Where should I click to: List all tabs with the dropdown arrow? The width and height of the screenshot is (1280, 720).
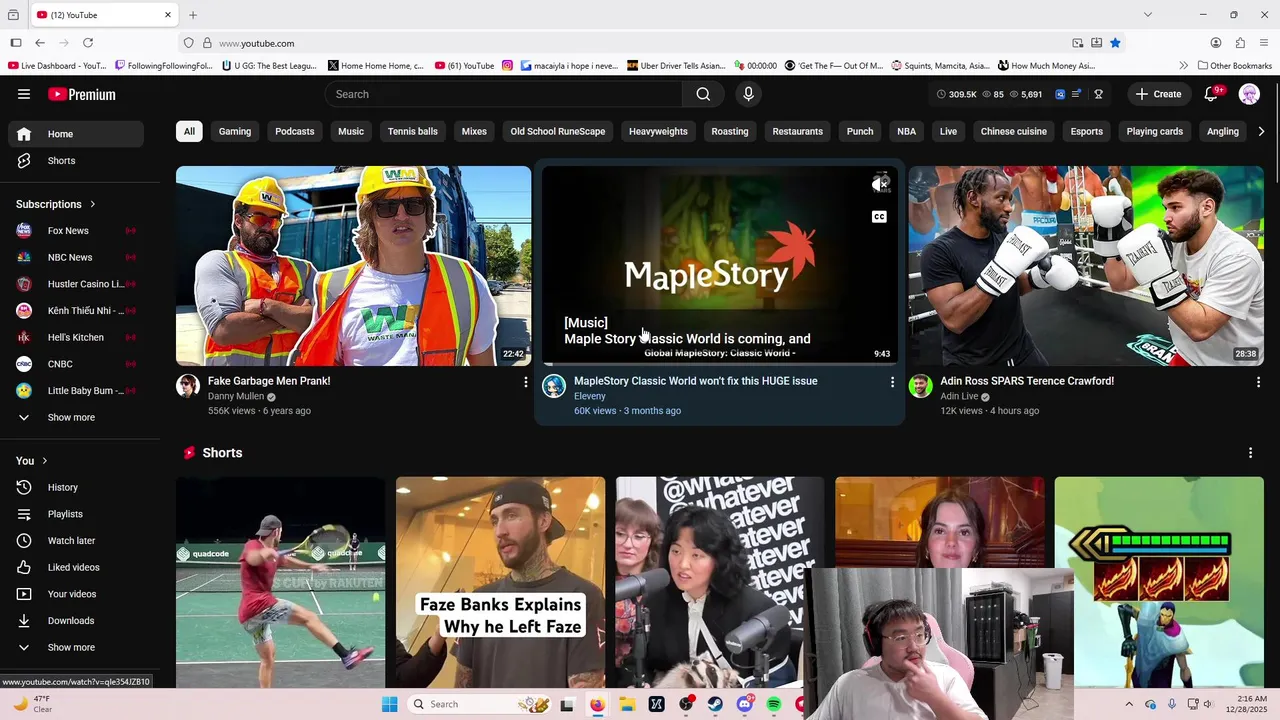tap(1148, 15)
